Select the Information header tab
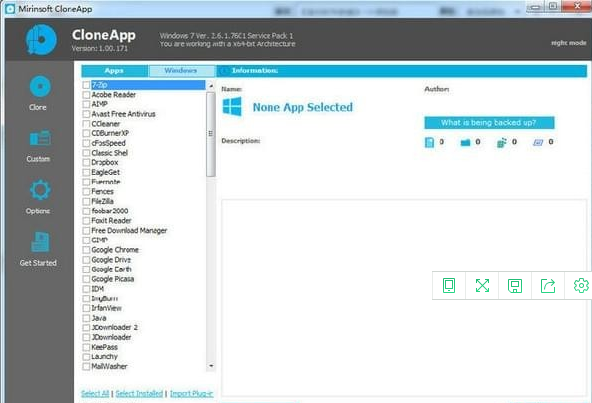 click(402, 71)
